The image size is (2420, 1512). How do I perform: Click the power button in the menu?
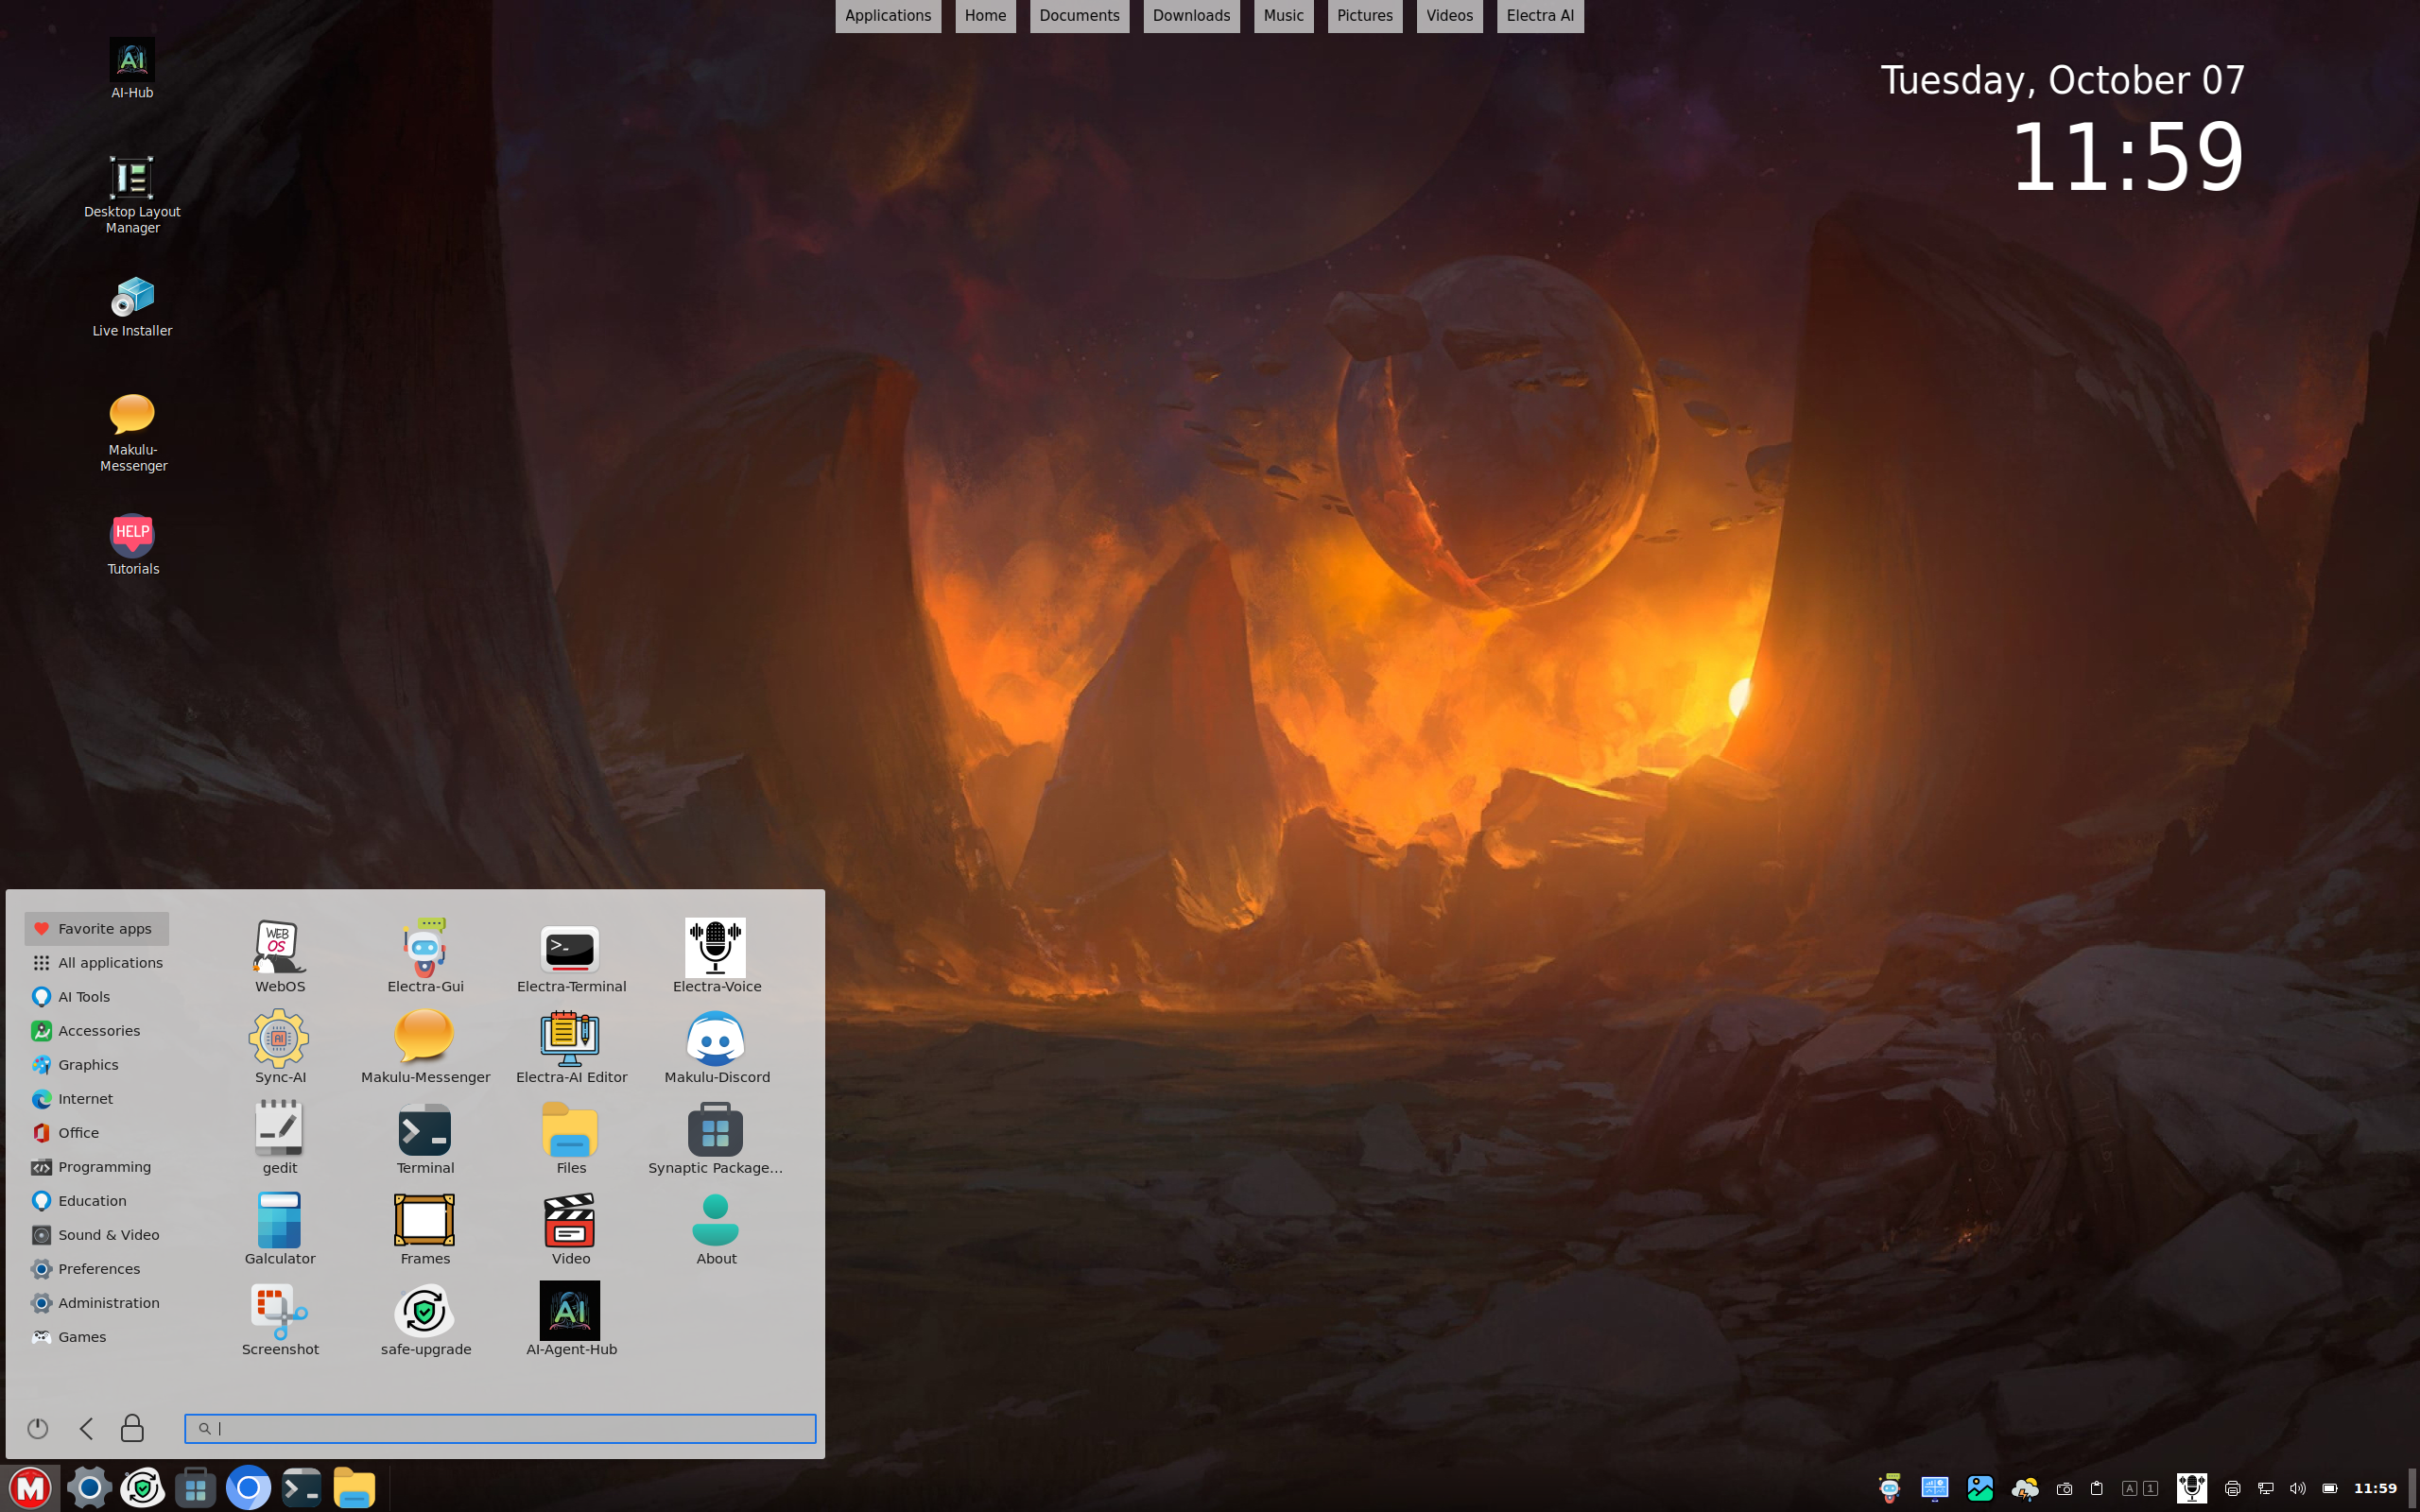pos(38,1428)
